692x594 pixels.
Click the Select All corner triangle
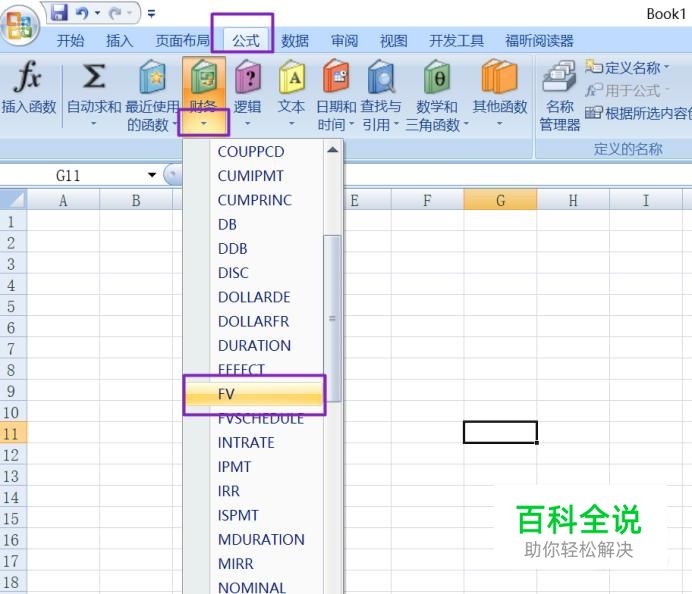click(14, 199)
